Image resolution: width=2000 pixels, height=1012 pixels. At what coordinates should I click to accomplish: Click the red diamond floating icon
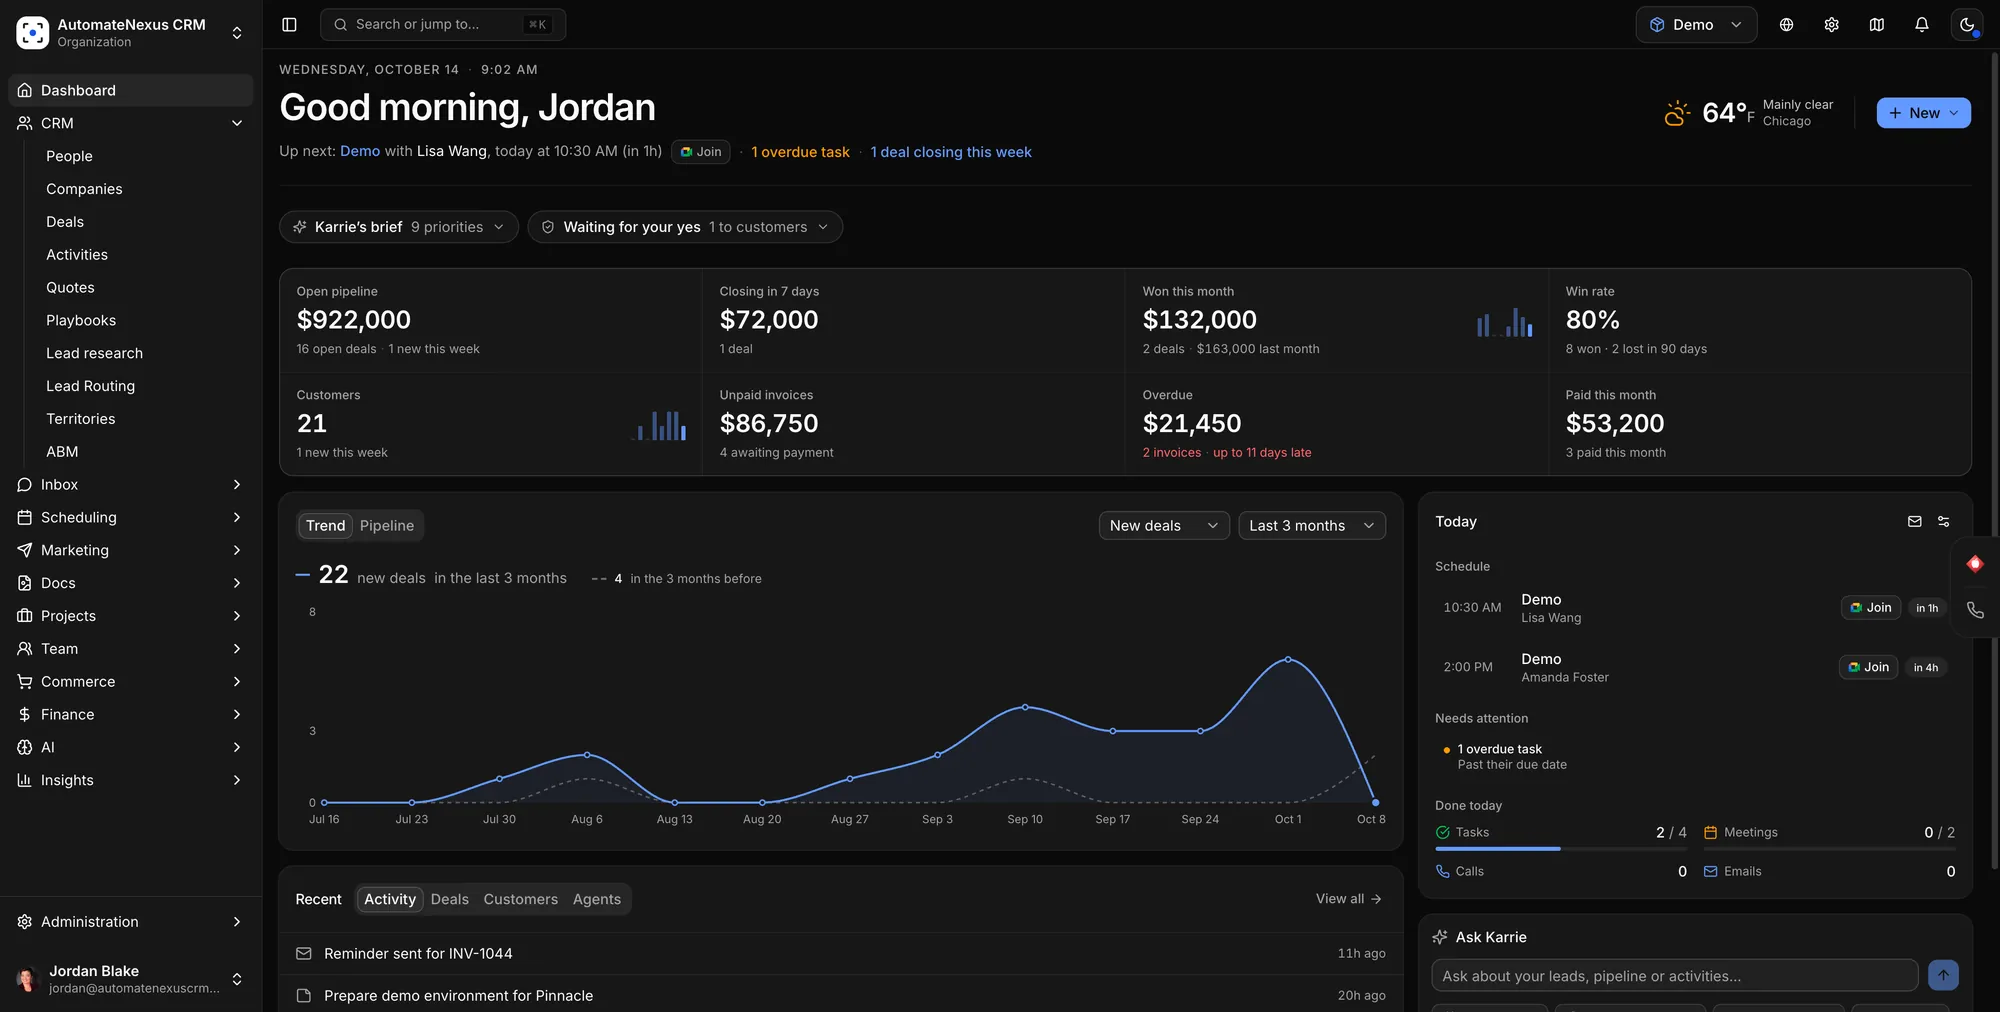tap(1974, 563)
